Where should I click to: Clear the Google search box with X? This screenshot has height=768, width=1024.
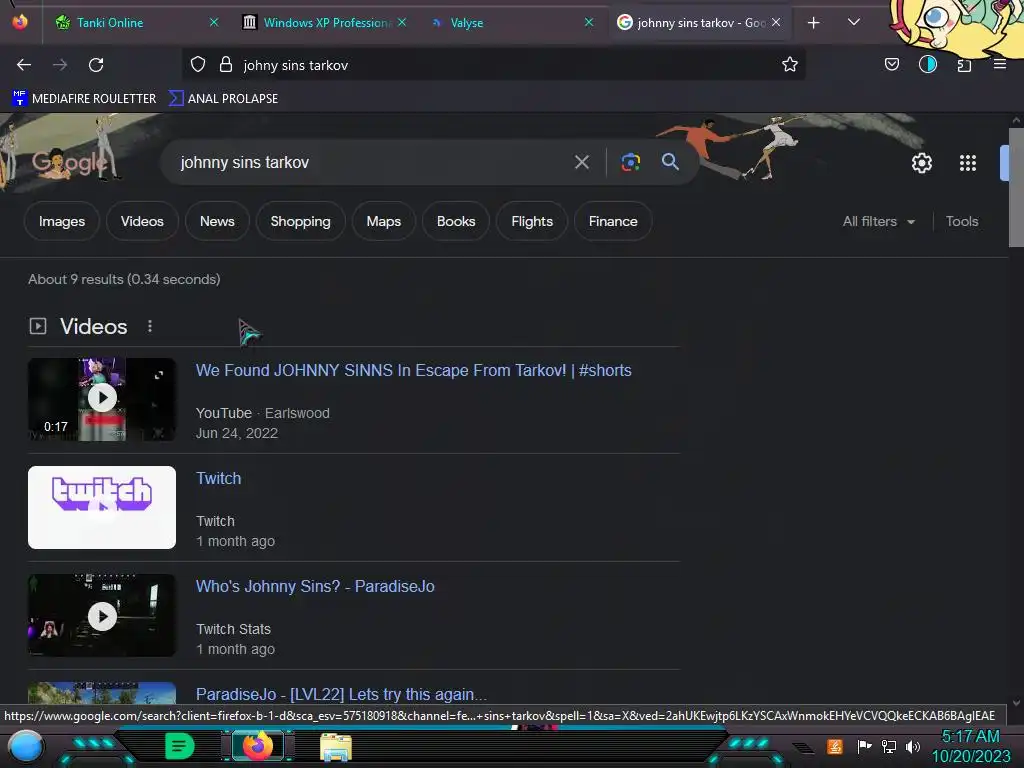coord(581,162)
